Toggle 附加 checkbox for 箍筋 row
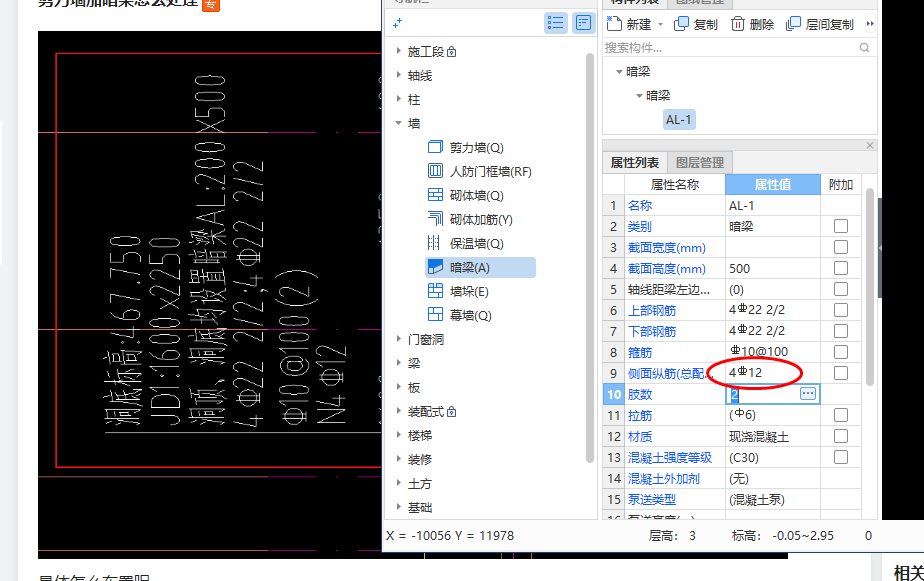The image size is (924, 581). coord(841,352)
